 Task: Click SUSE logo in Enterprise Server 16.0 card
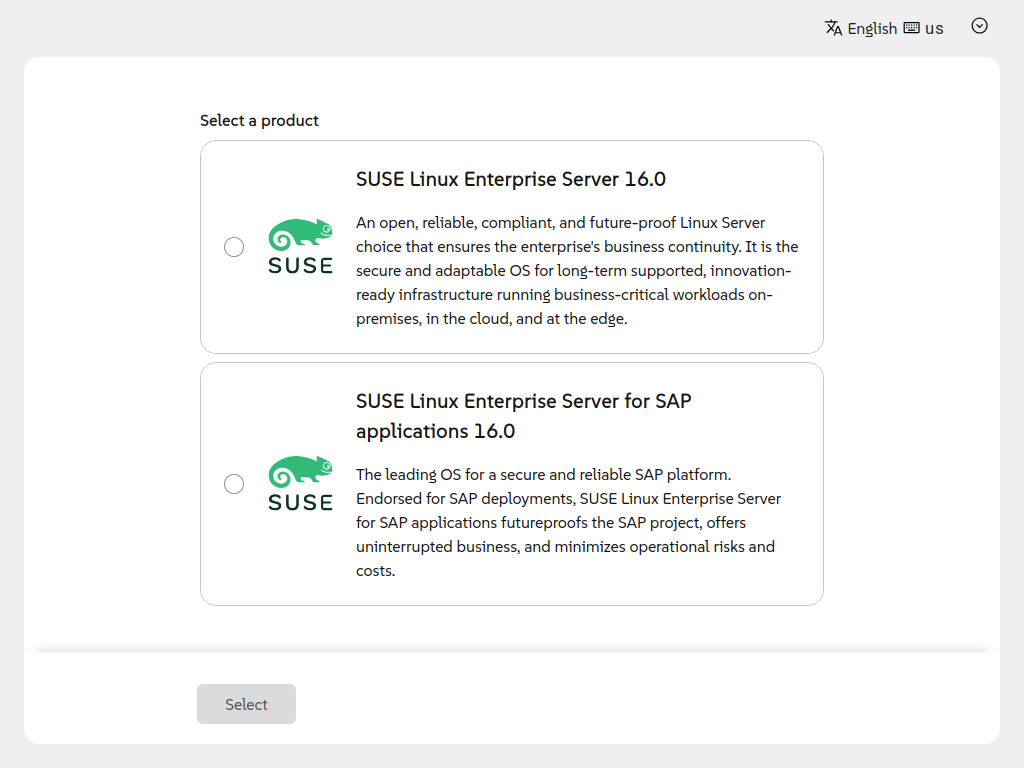[300, 247]
